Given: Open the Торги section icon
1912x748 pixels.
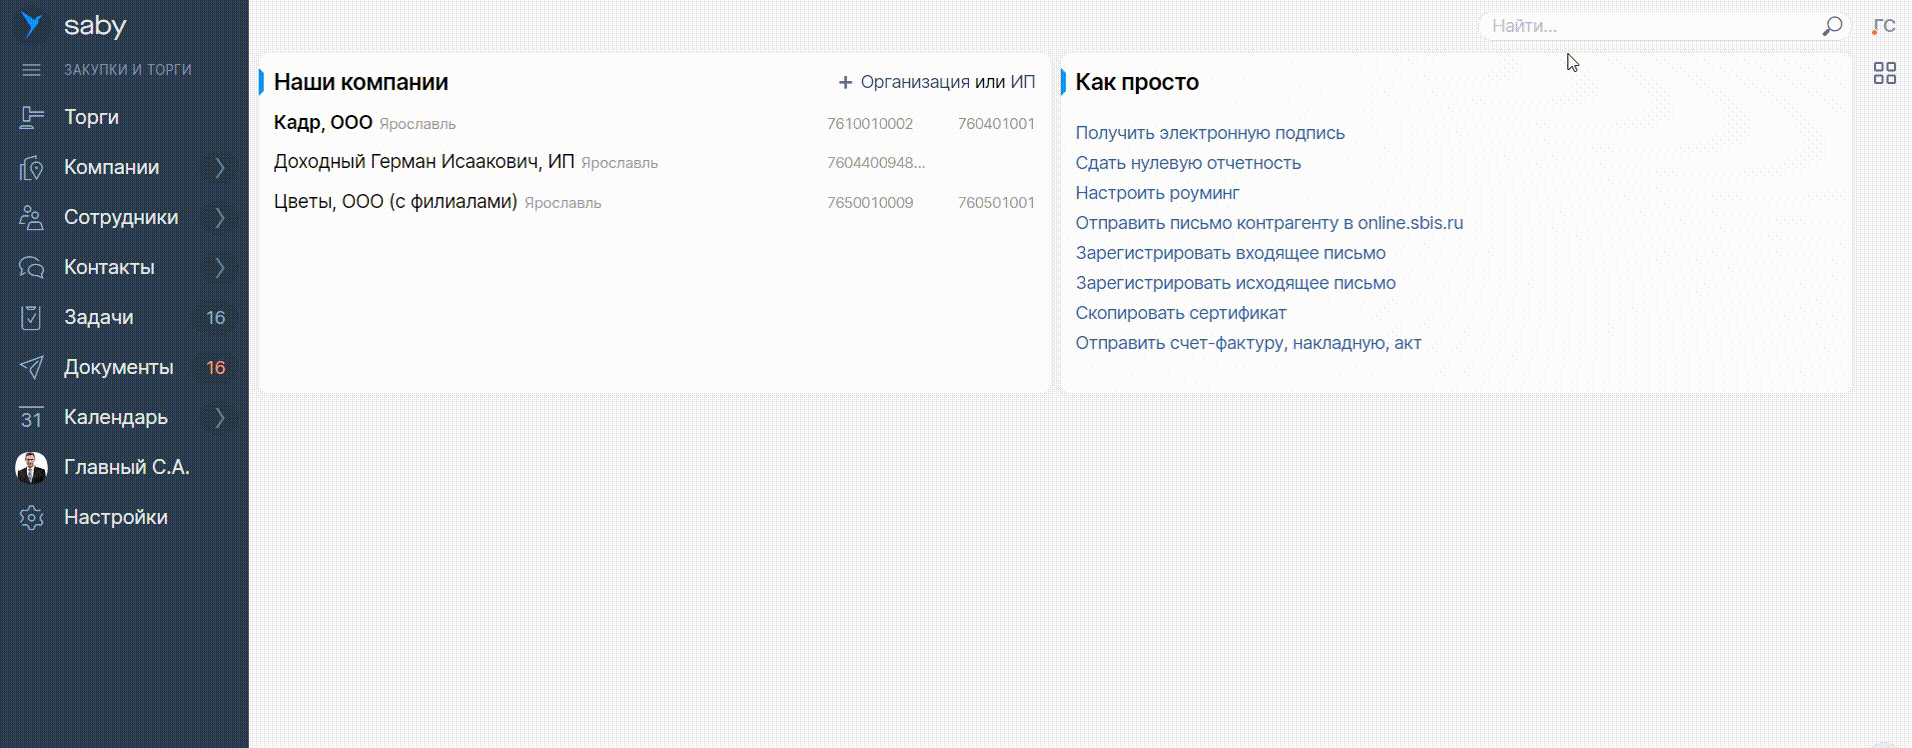Looking at the screenshot, I should [32, 118].
